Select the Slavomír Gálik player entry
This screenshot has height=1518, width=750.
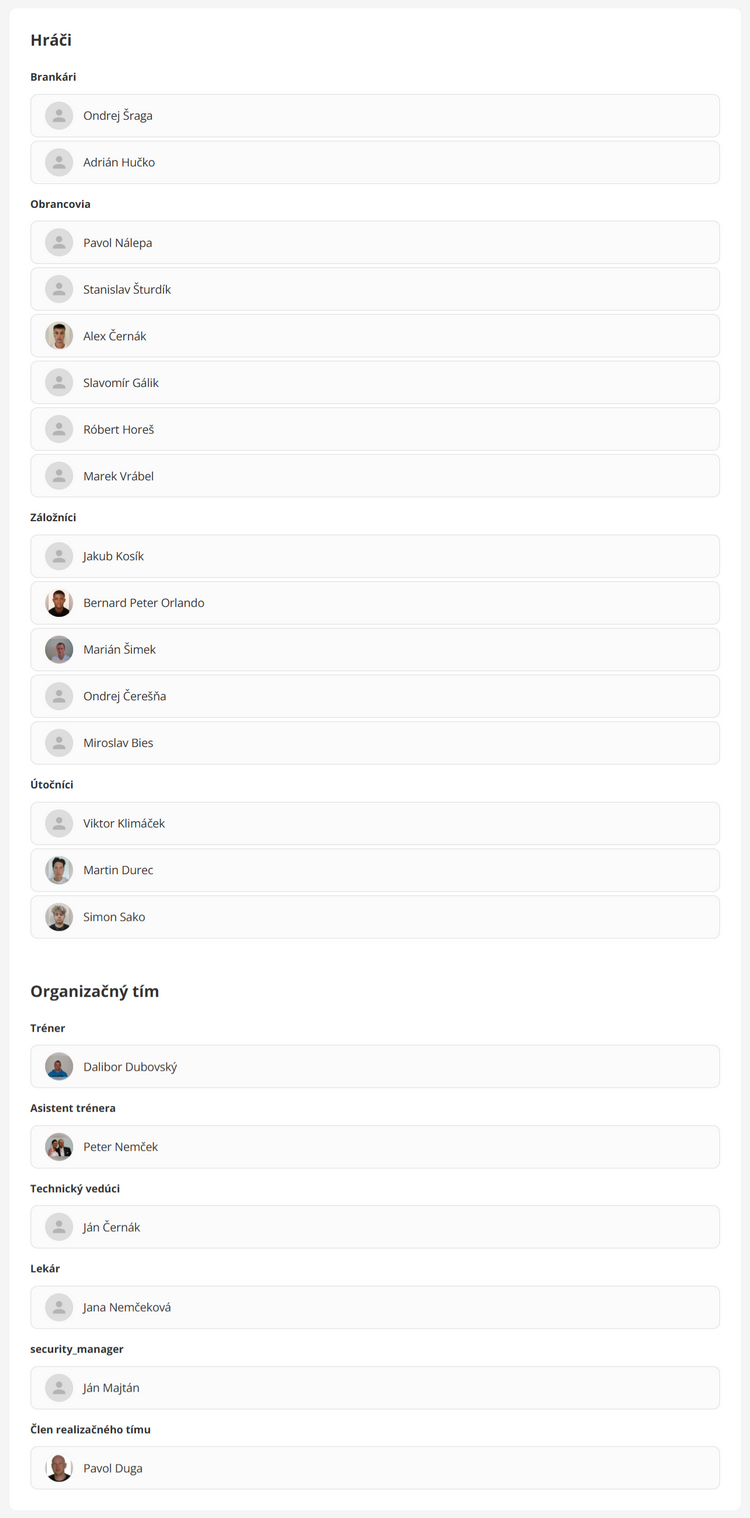pos(375,383)
